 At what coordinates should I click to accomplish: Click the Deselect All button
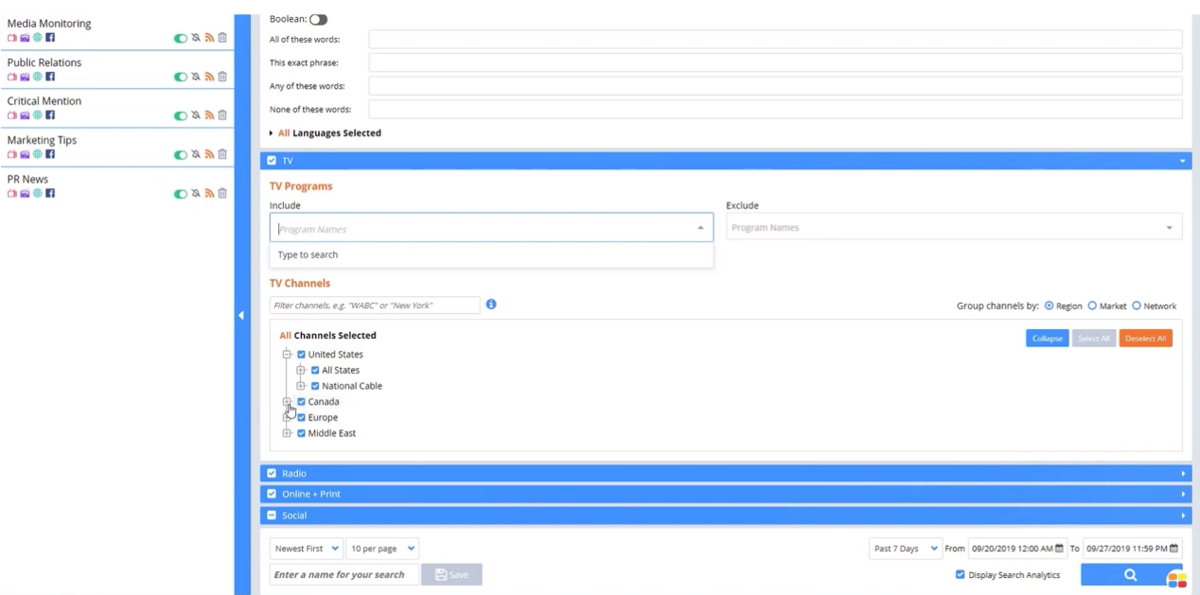pyautogui.click(x=1146, y=338)
